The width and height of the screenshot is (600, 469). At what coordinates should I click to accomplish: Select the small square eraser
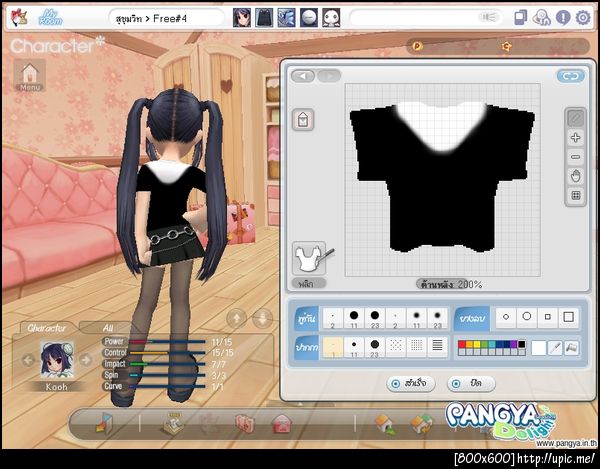[x=548, y=318]
